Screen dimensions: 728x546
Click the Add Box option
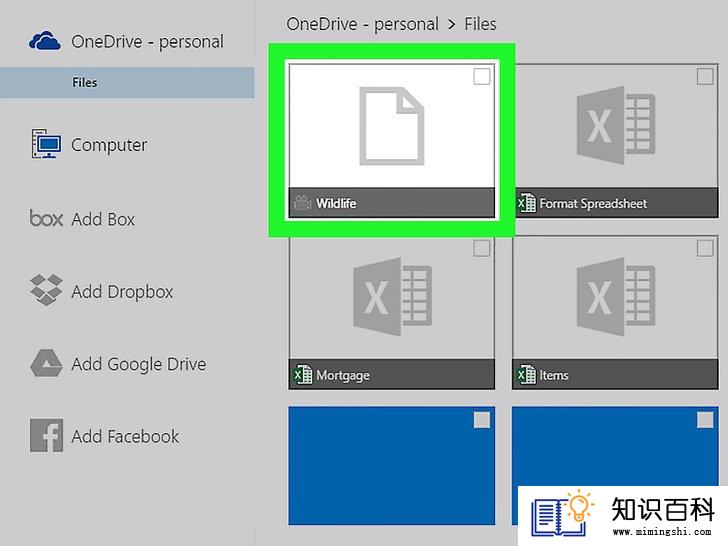82,219
